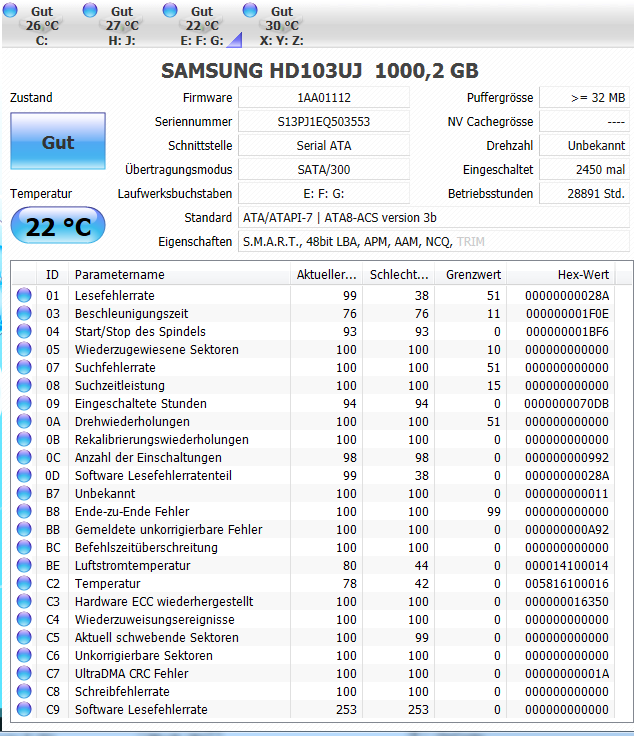This screenshot has height=736, width=634.
Task: Click the Serial ATA interface field
Action: 324,146
